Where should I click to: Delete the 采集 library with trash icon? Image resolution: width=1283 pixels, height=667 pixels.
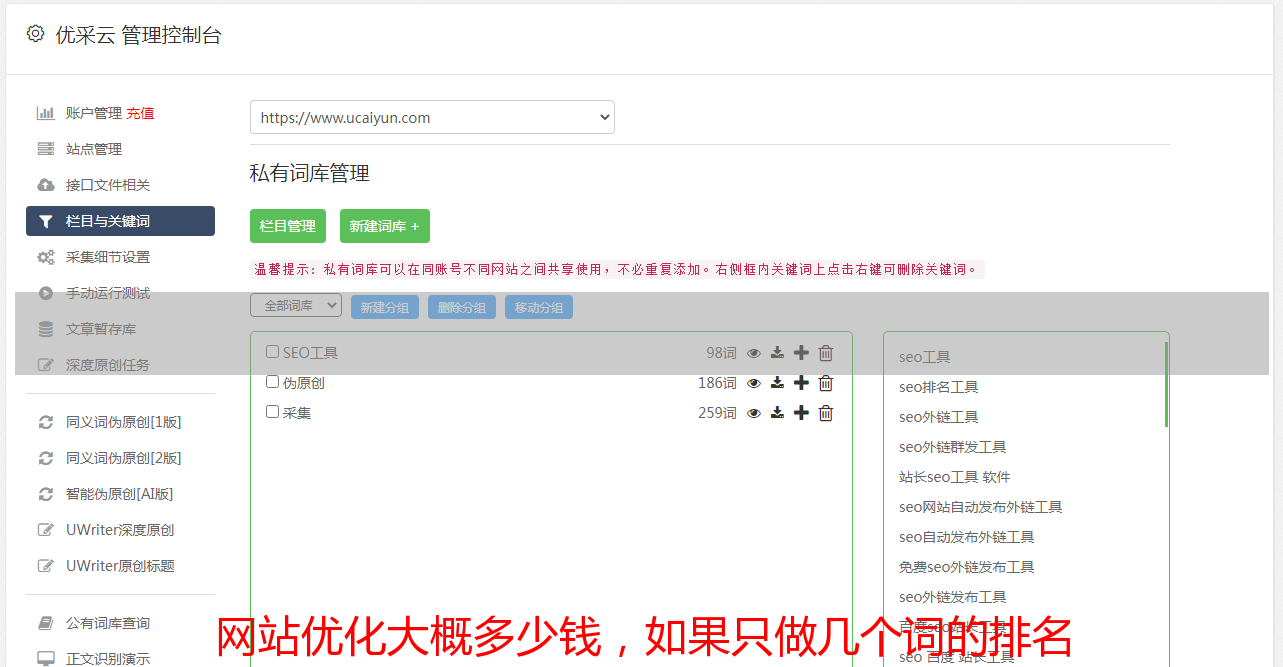point(826,413)
